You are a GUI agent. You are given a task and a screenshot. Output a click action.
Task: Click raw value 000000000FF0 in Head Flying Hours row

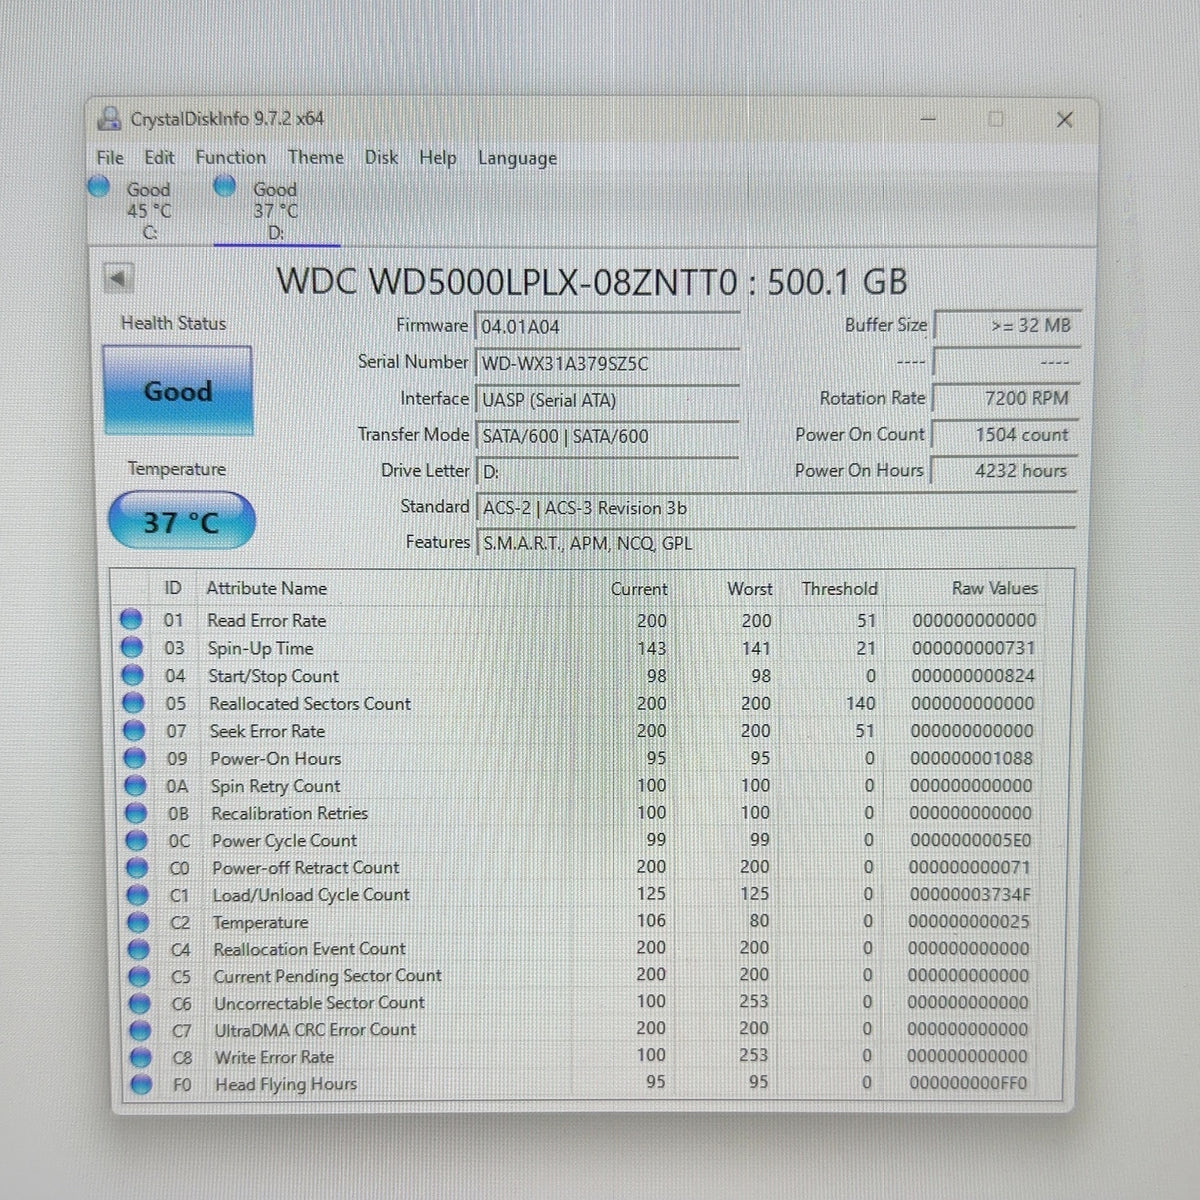tap(967, 1082)
